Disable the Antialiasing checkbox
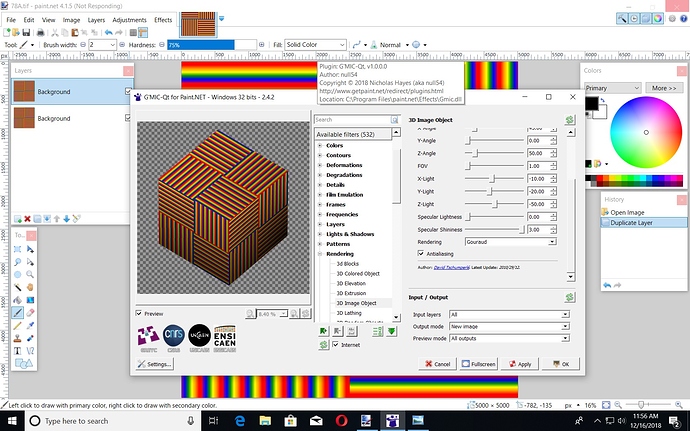 [422, 253]
